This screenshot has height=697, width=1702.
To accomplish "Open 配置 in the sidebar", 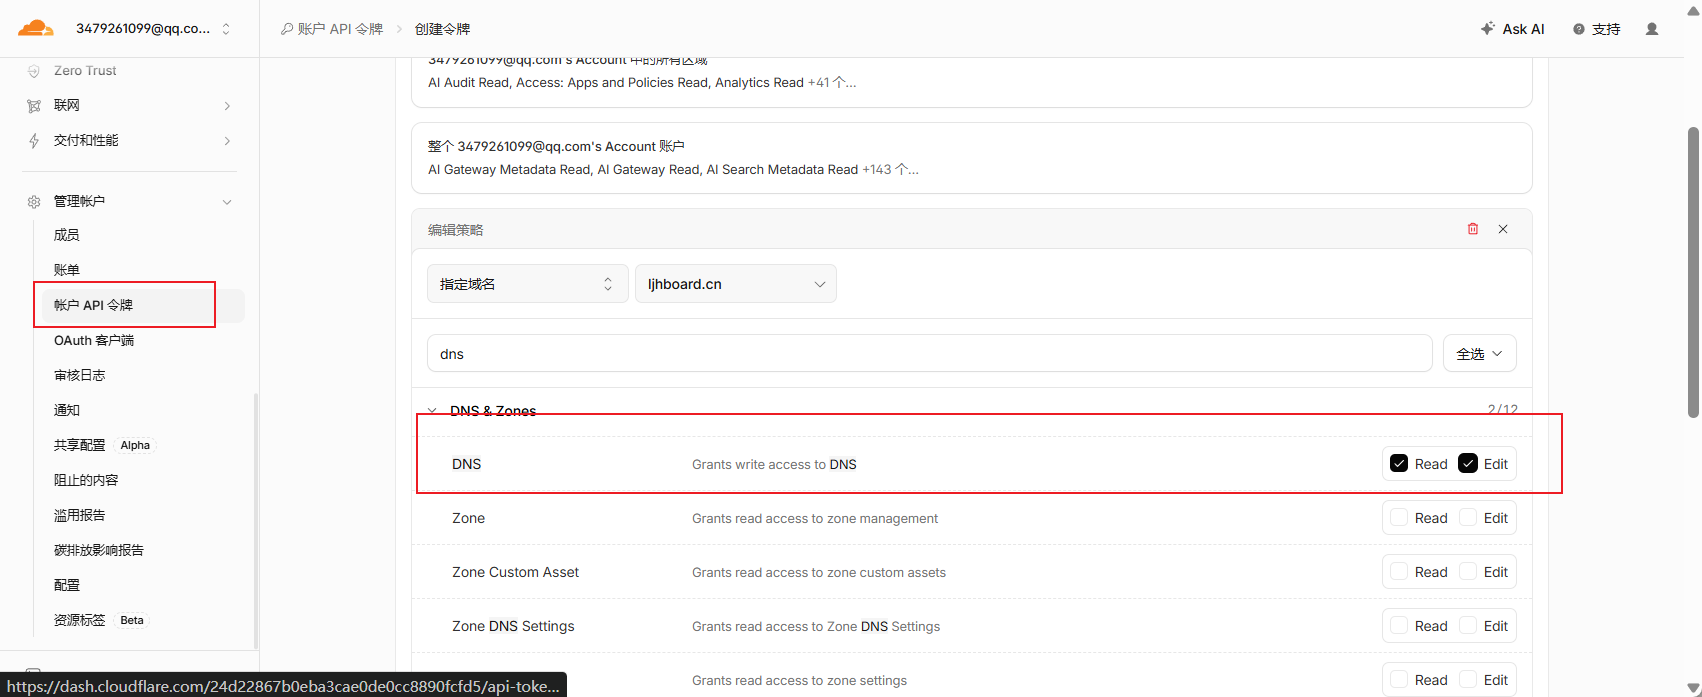I will coord(67,585).
